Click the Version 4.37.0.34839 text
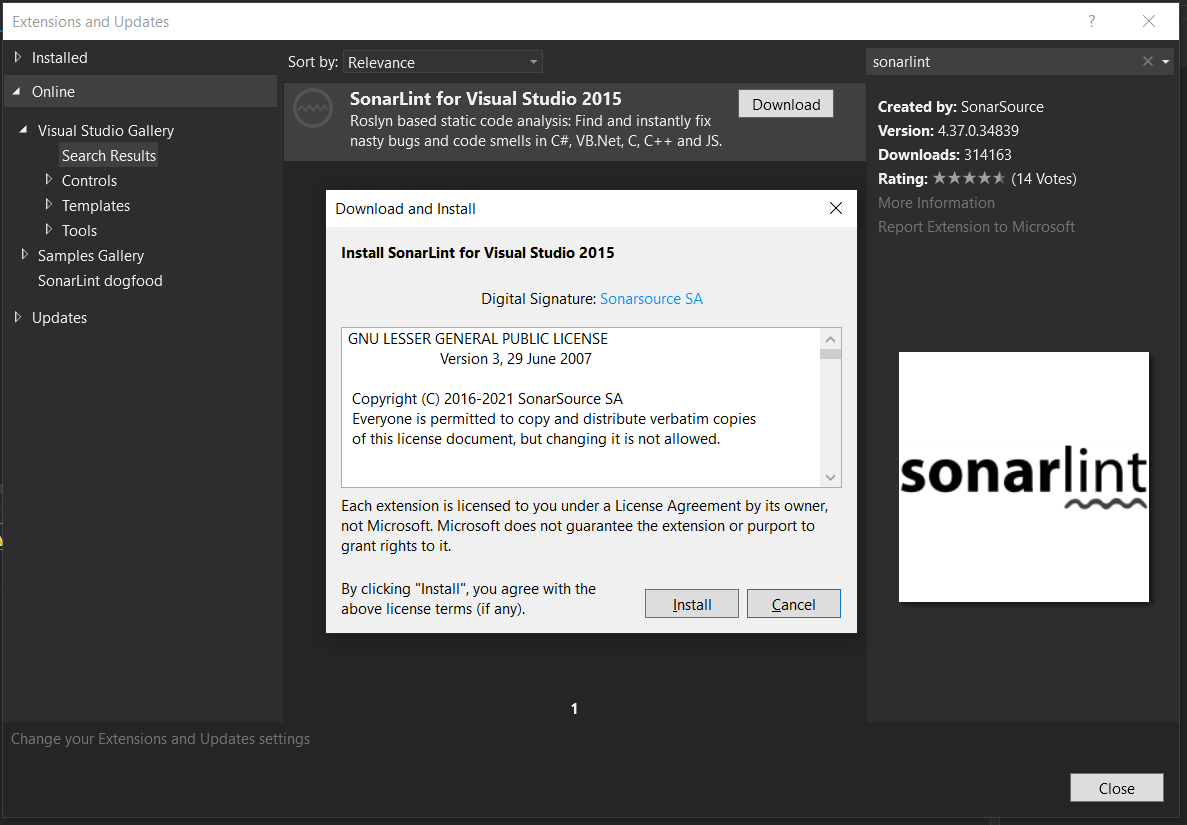 (x=949, y=130)
